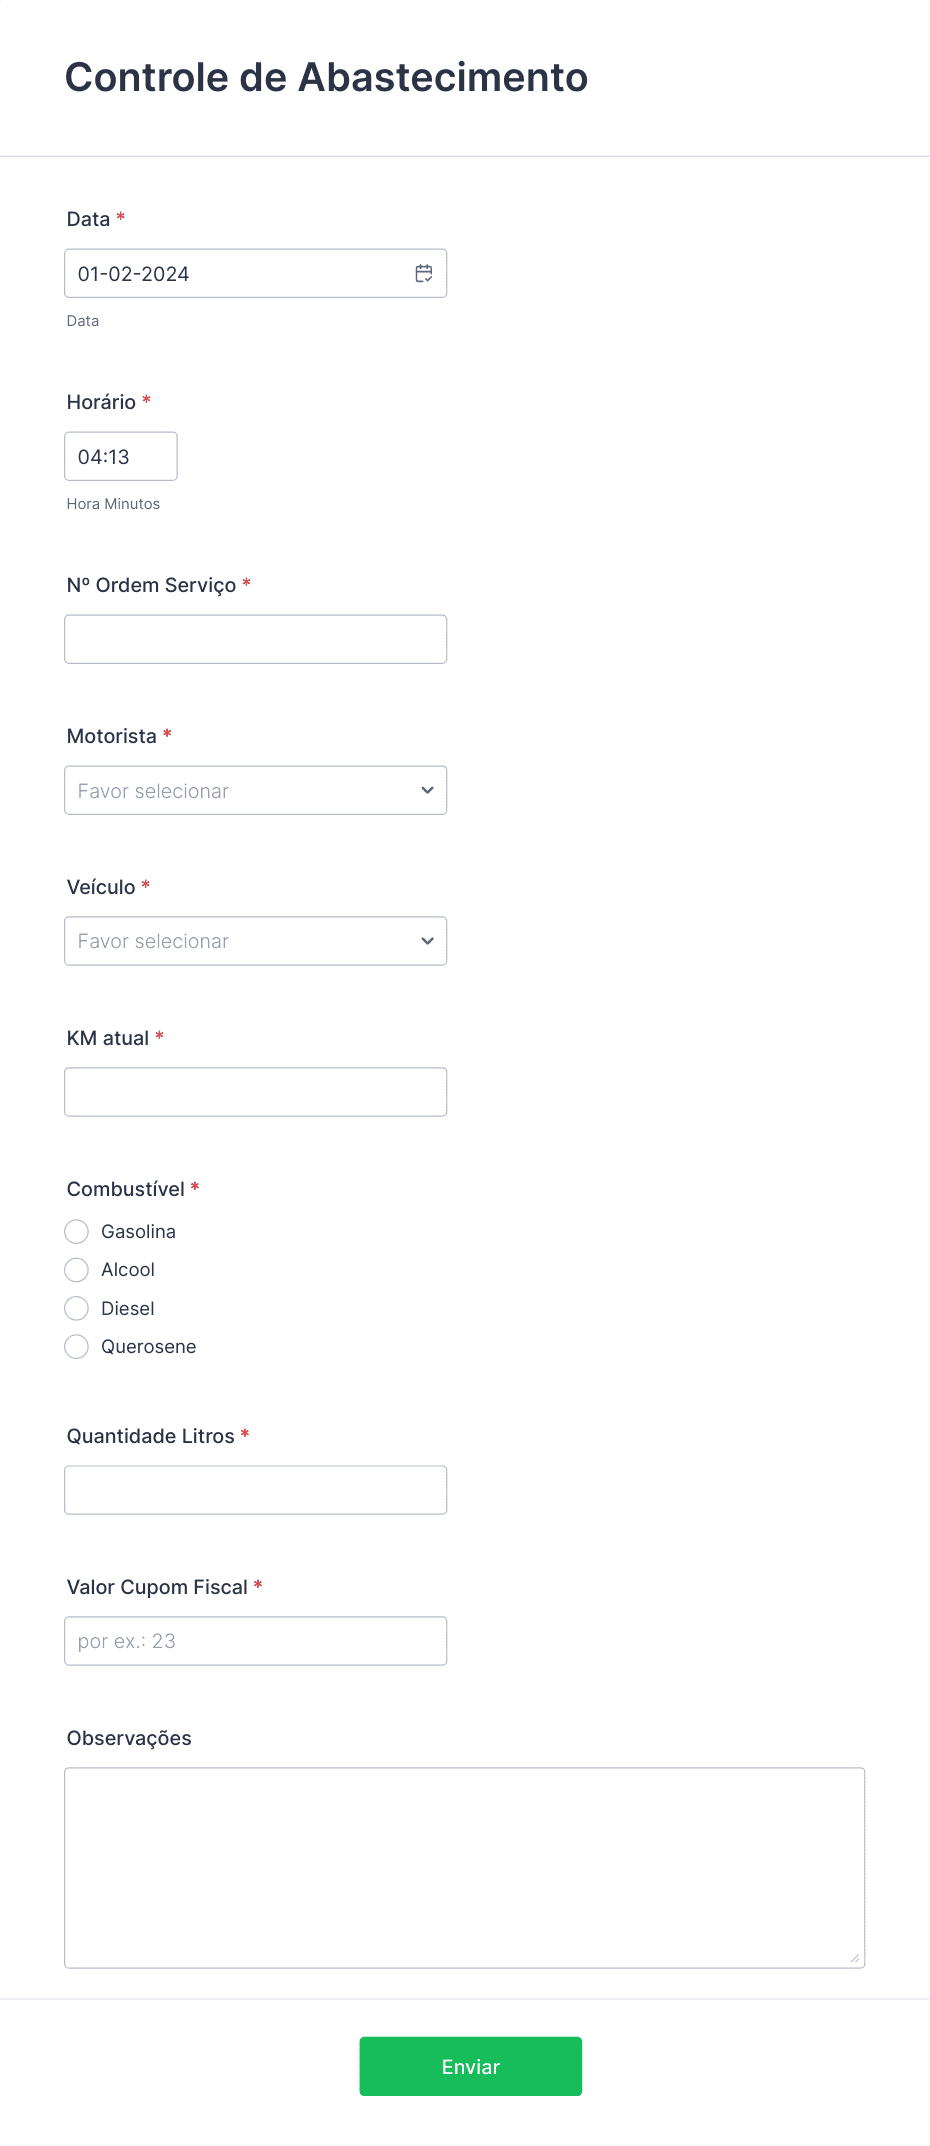The width and height of the screenshot is (930, 2146).
Task: Click the Horário time field
Action: (121, 457)
